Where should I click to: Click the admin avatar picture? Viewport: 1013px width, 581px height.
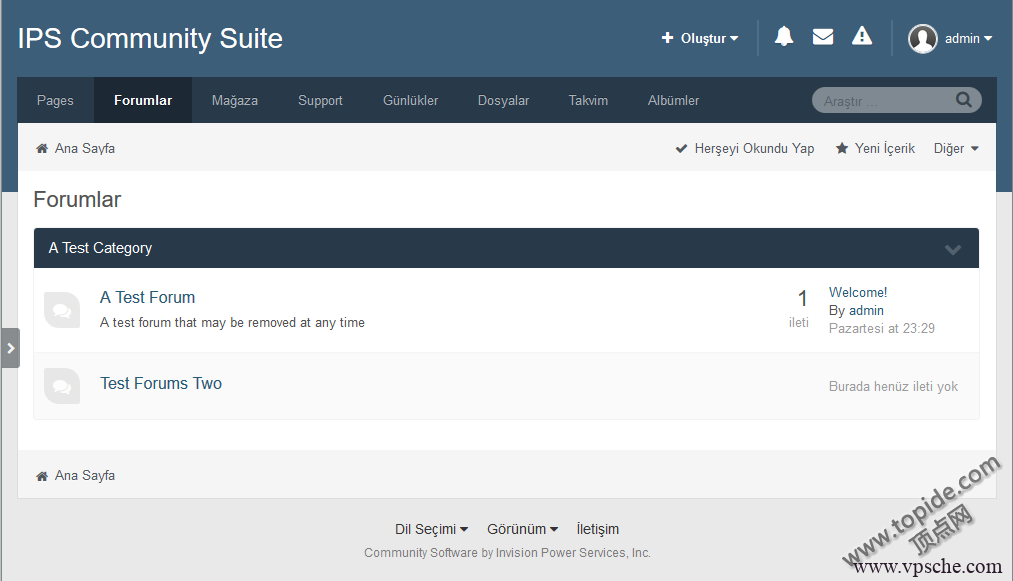922,39
